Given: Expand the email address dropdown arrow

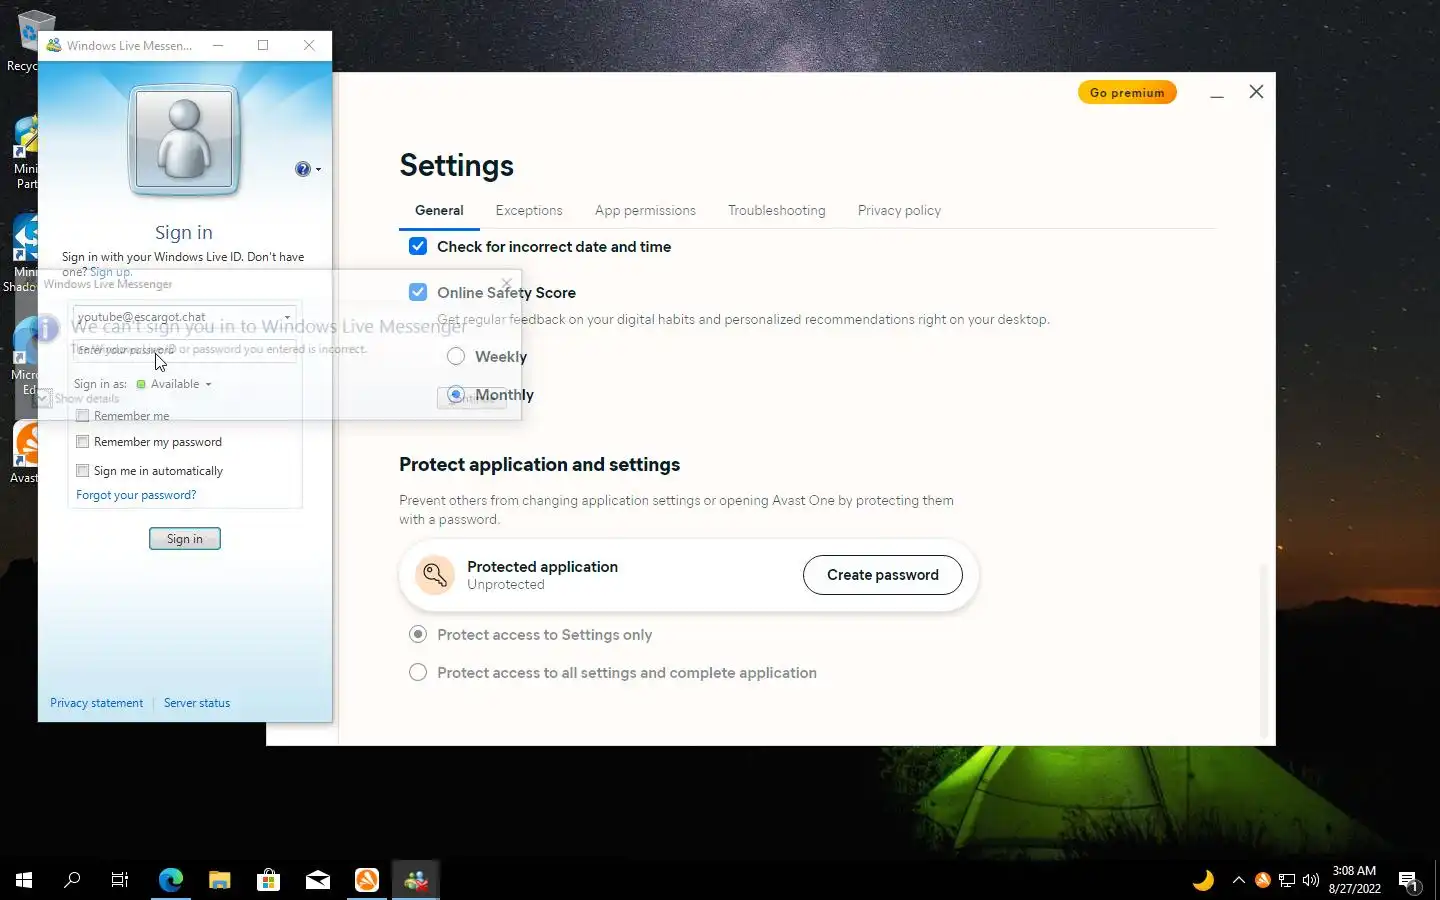Looking at the screenshot, I should coord(287,317).
